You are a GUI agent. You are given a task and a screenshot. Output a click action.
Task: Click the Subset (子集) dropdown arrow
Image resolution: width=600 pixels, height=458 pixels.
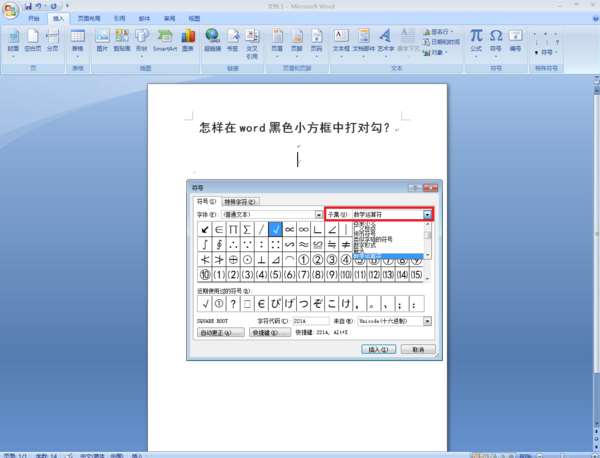pyautogui.click(x=427, y=215)
